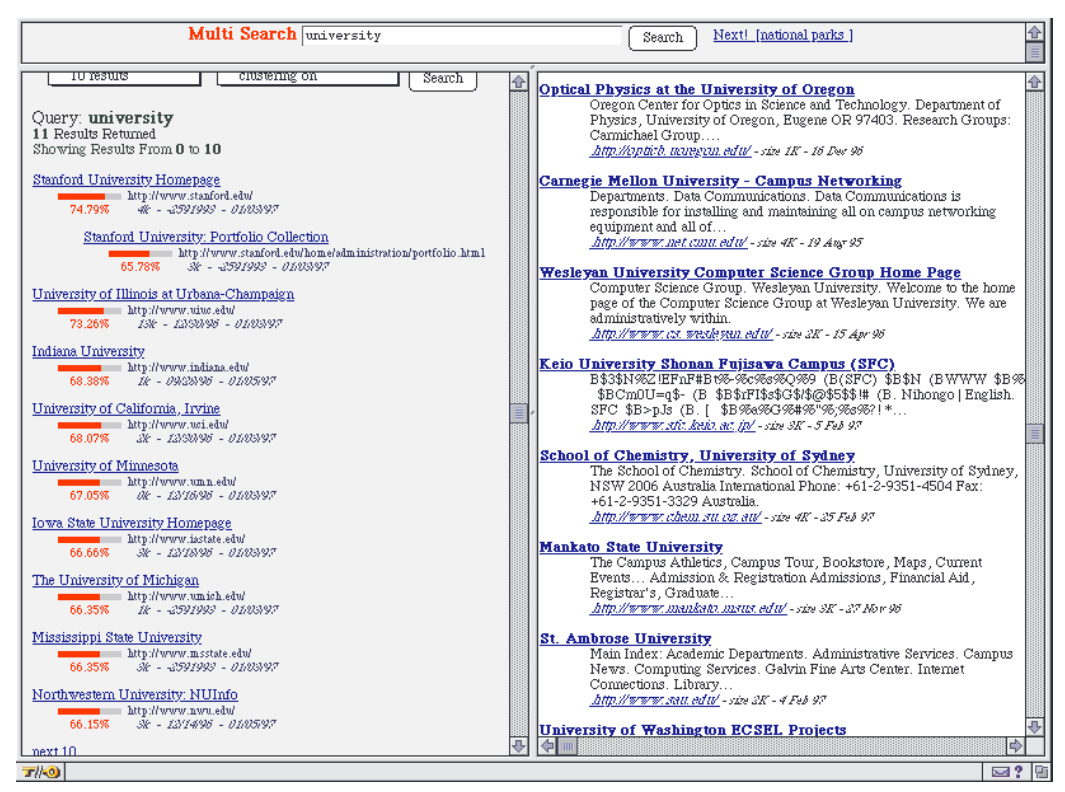Click the security key icon in status bar
The height and width of the screenshot is (792, 1065).
pos(41,772)
